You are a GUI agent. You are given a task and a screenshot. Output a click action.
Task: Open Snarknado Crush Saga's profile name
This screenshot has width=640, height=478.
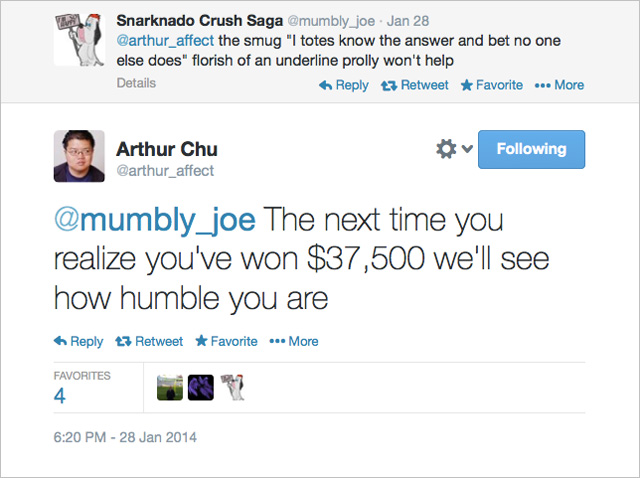point(200,21)
